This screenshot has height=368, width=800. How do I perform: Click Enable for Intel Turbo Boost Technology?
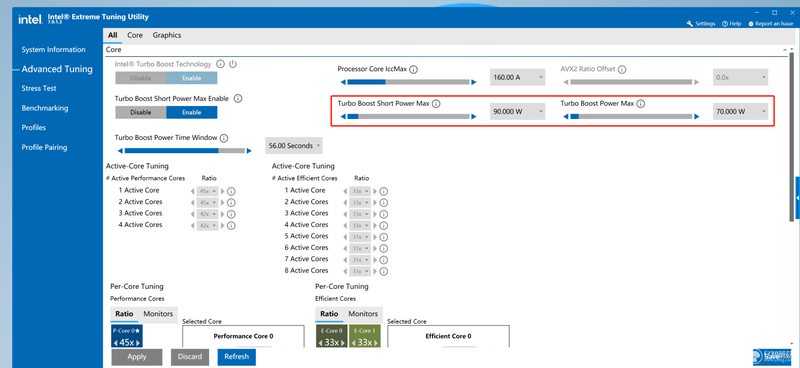pos(192,78)
